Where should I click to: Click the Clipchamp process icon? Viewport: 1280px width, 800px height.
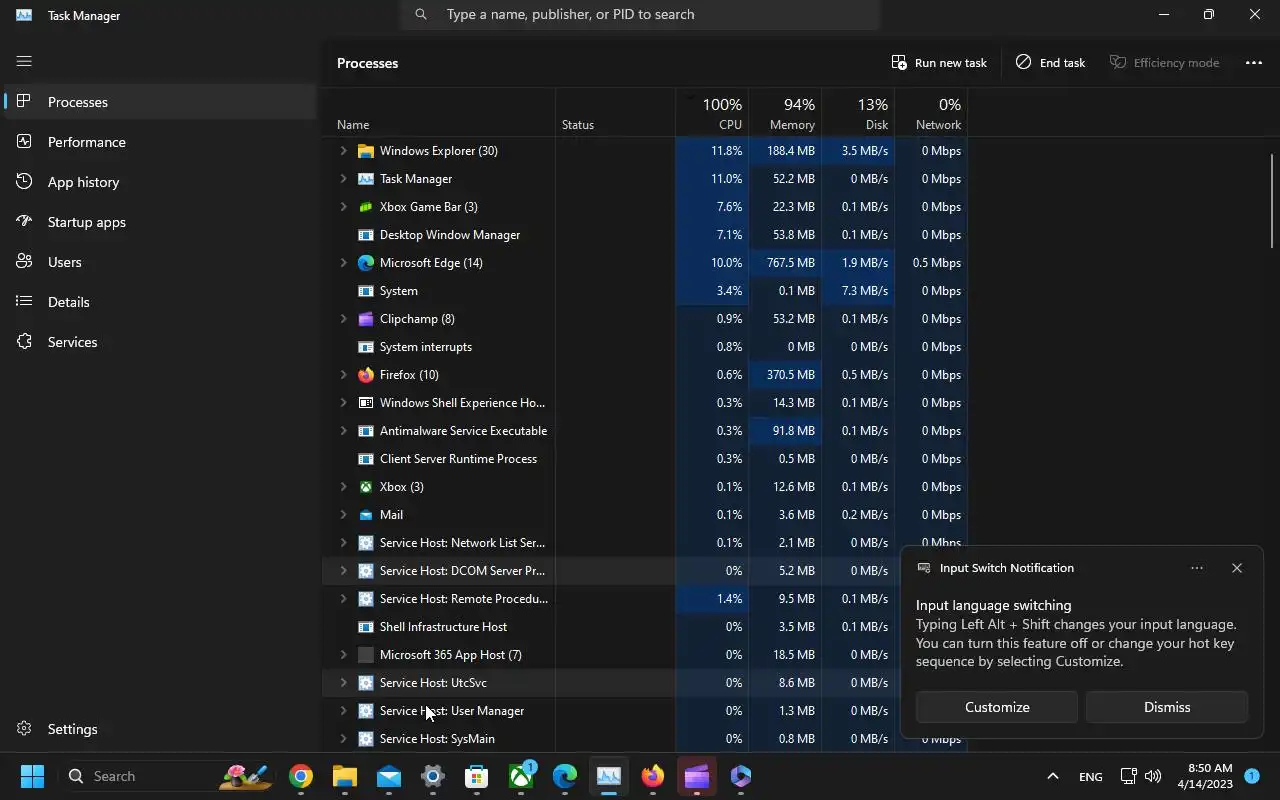(x=366, y=319)
